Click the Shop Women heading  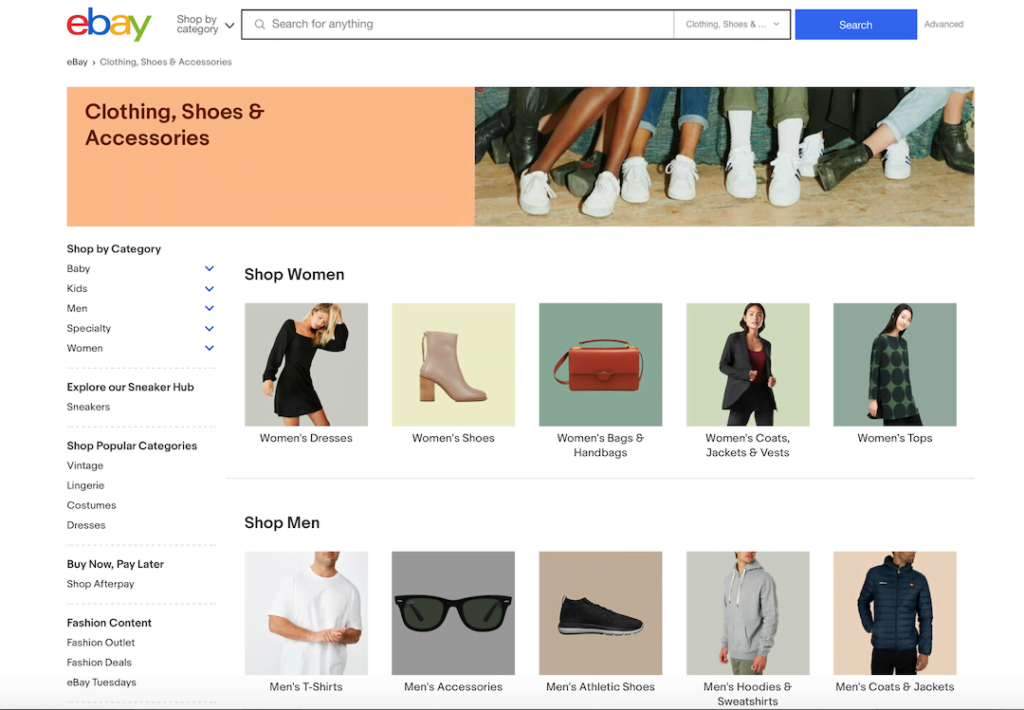tap(295, 274)
